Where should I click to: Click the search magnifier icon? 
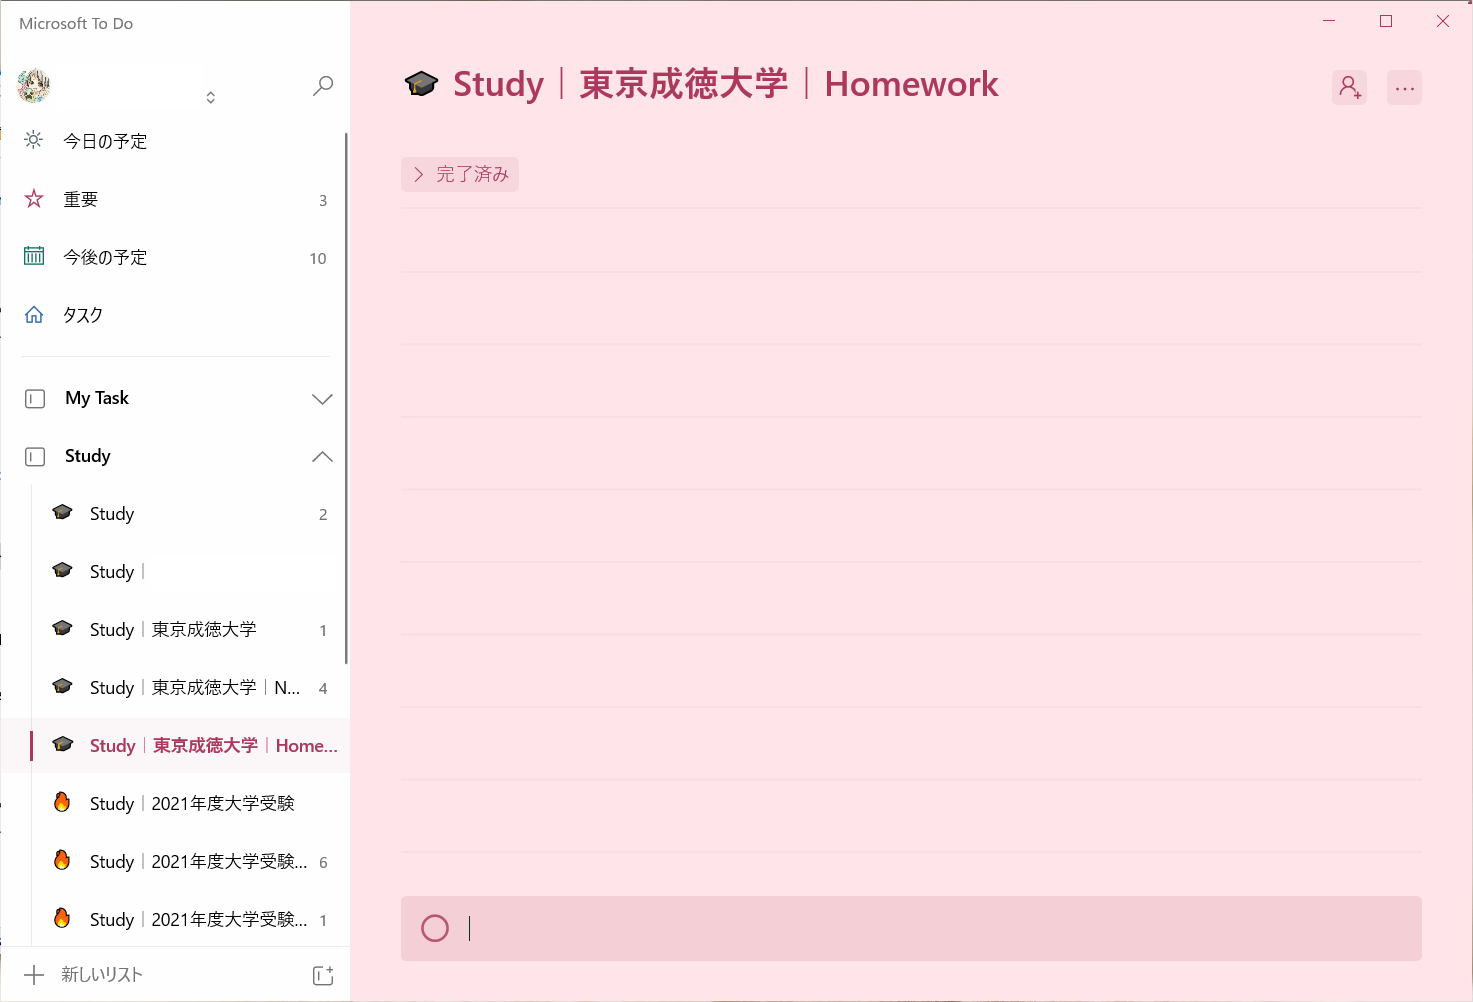tap(323, 86)
